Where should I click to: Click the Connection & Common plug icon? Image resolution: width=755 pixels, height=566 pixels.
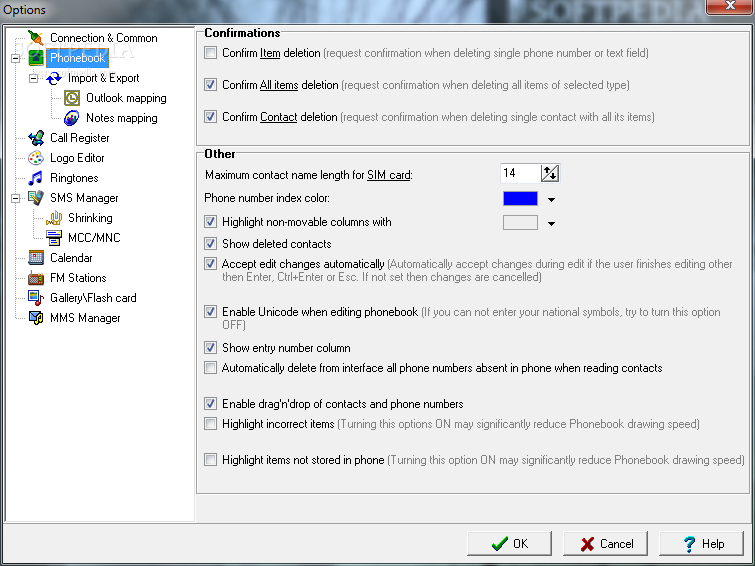point(36,38)
